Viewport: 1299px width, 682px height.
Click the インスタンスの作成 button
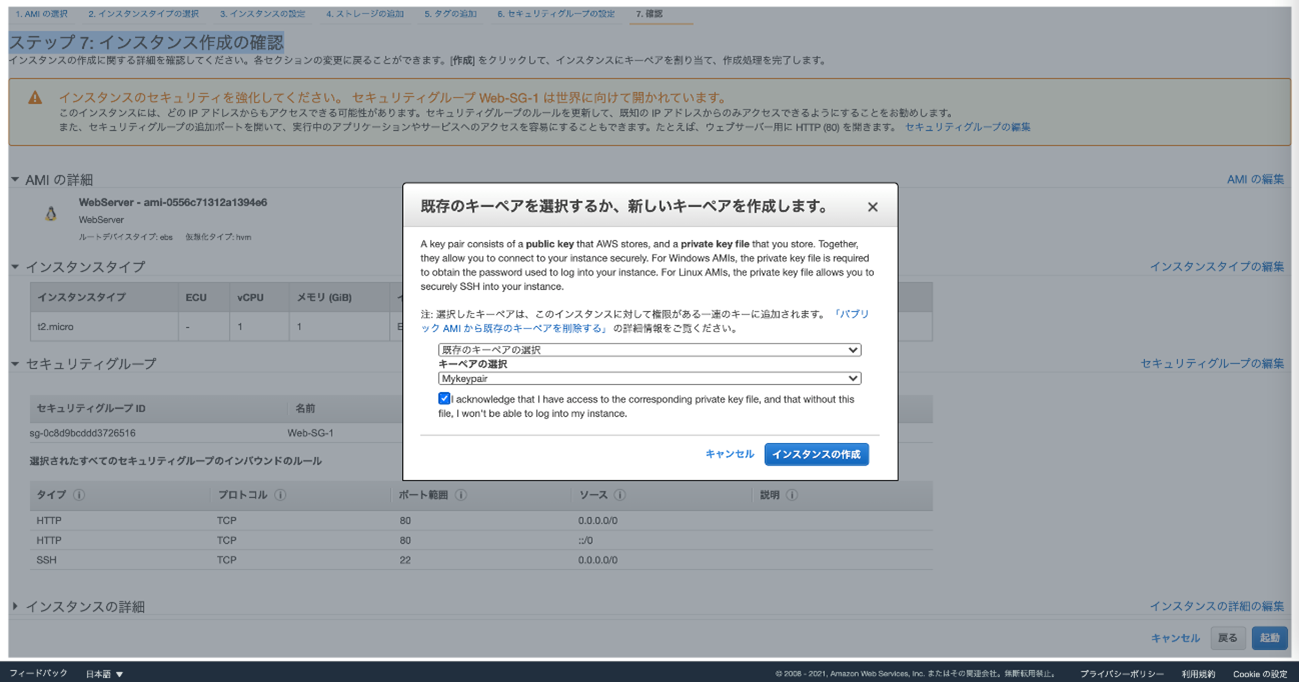[816, 454]
